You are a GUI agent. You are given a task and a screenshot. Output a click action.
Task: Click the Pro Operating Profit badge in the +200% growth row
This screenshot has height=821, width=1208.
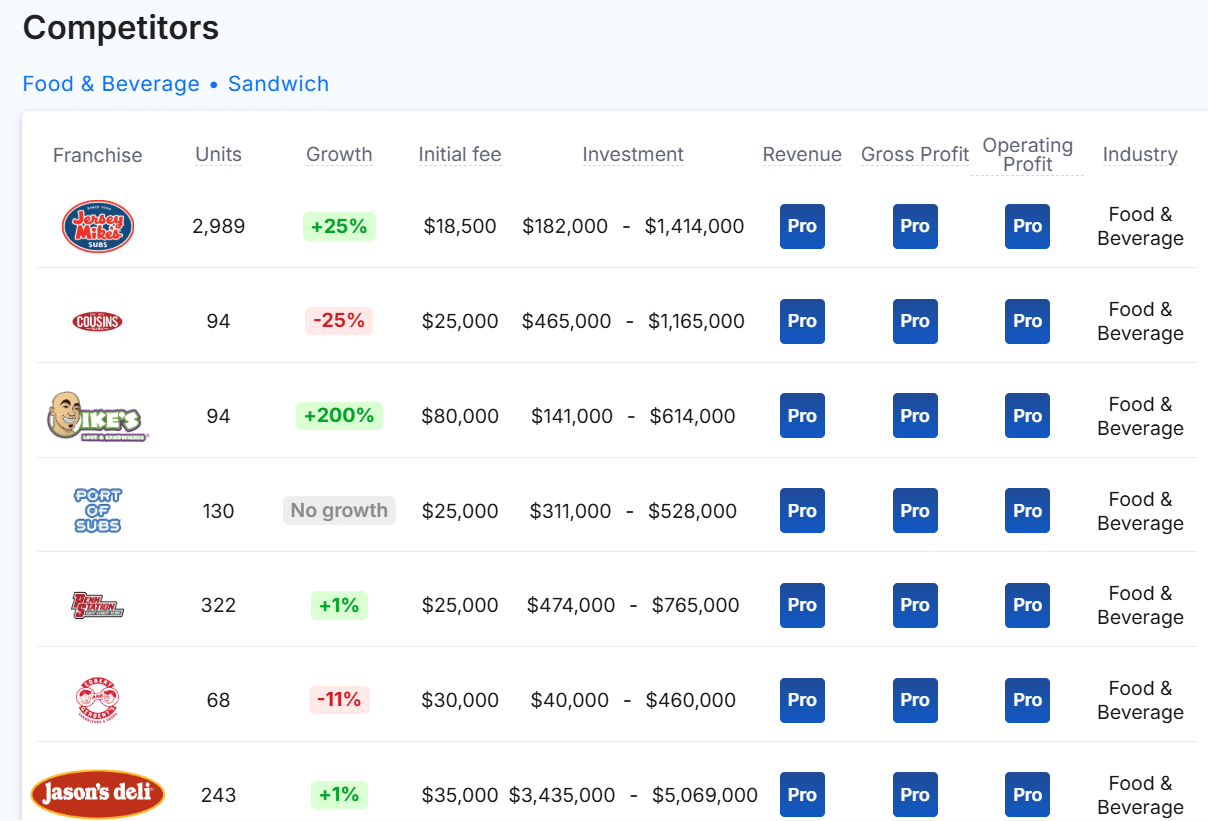click(x=1027, y=416)
